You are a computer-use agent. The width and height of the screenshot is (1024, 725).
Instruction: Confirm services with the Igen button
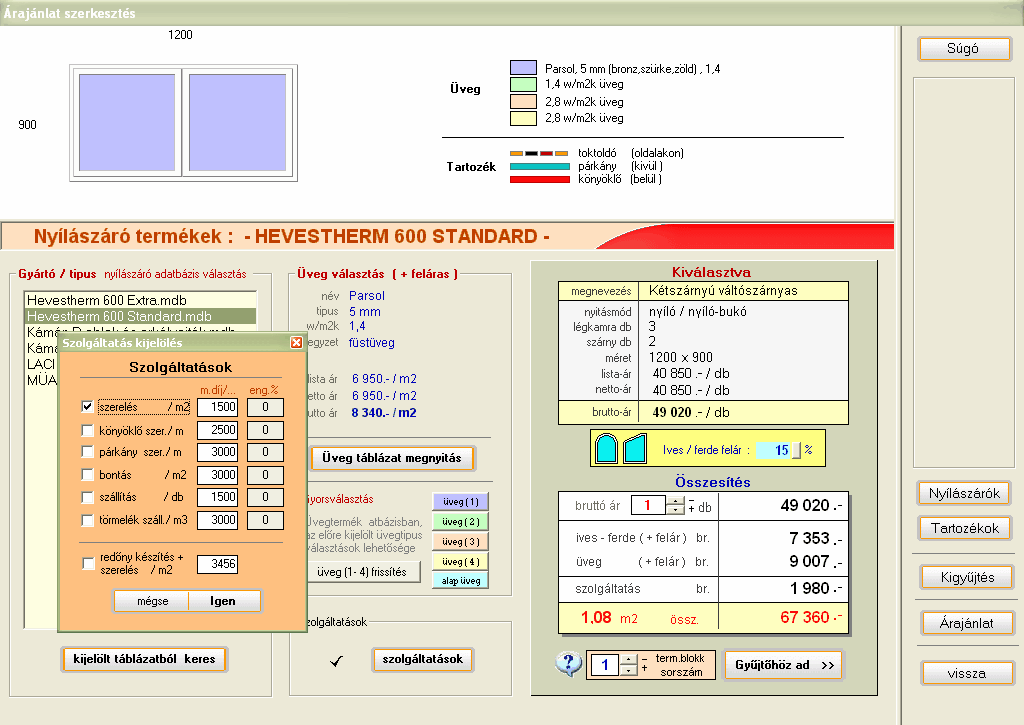(224, 601)
